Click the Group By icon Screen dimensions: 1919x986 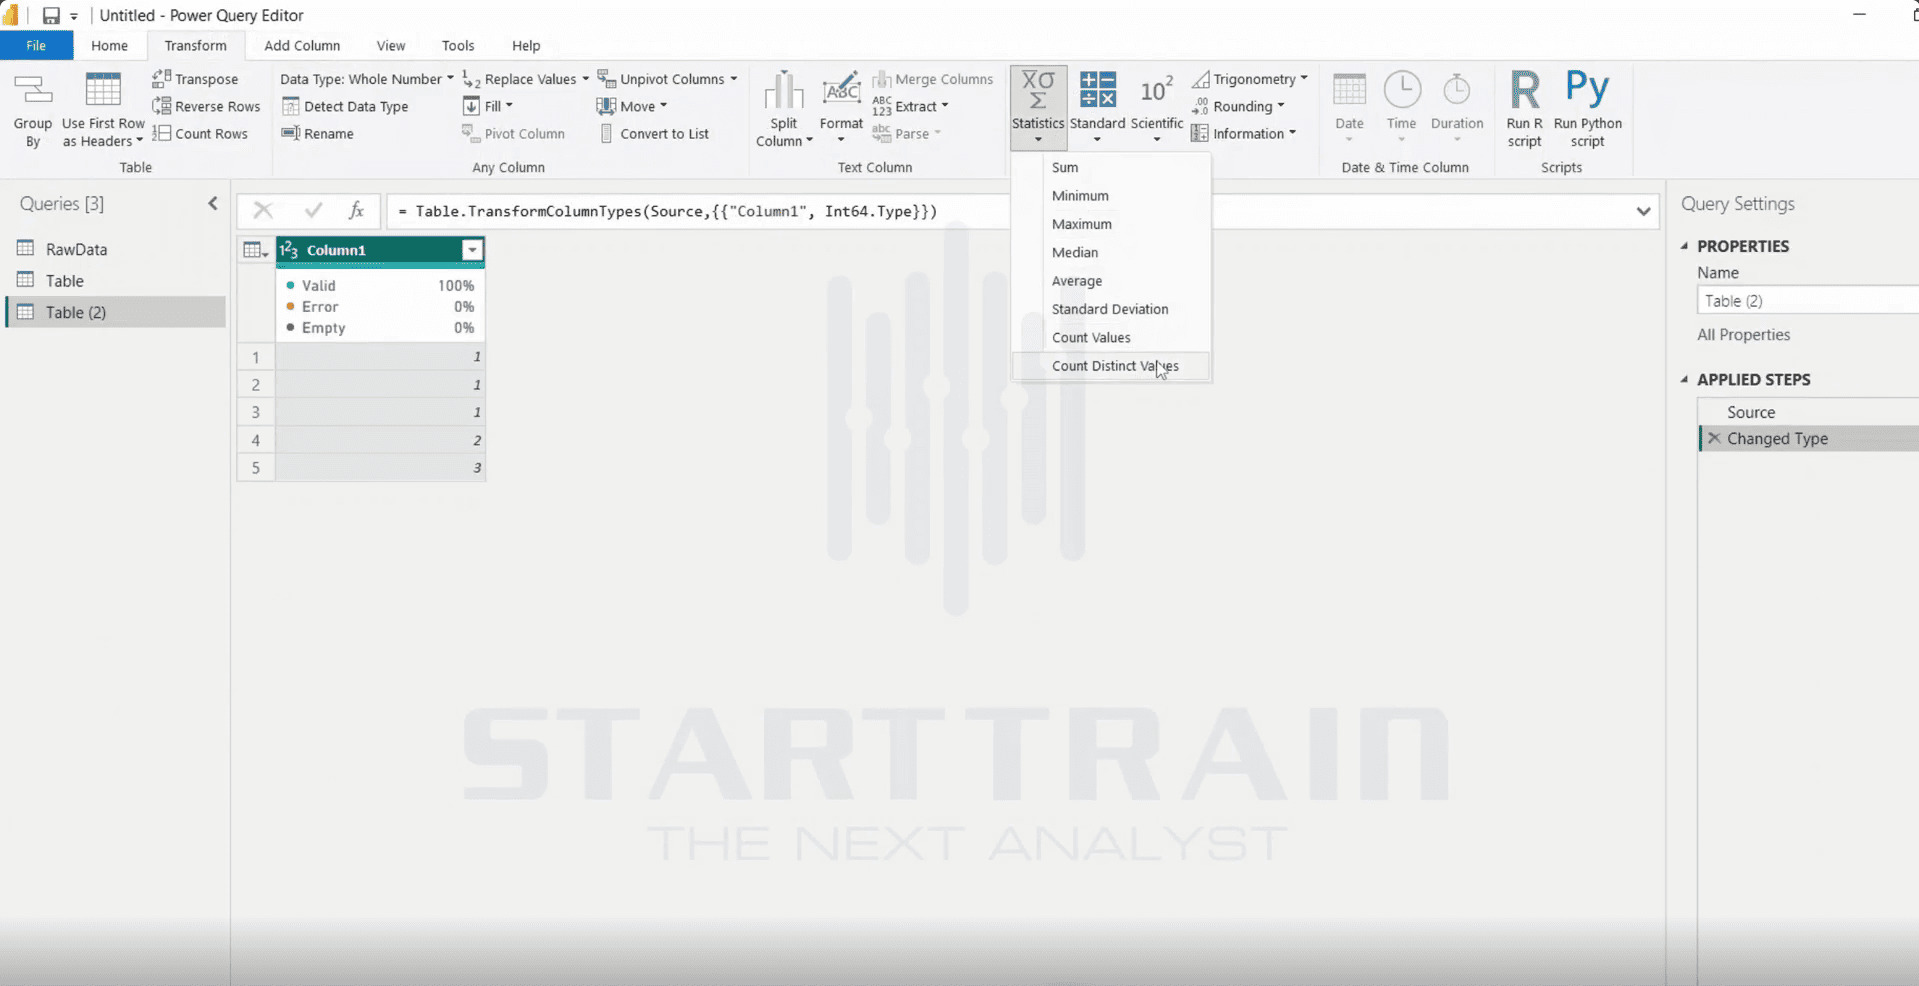coord(32,92)
